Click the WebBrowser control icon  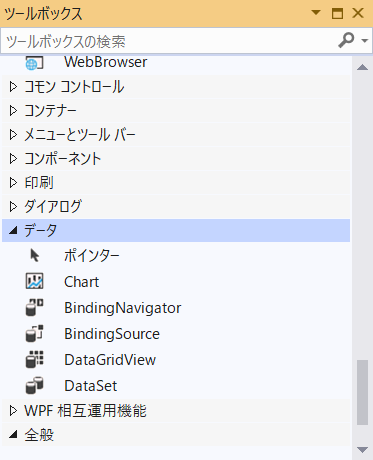(34, 63)
